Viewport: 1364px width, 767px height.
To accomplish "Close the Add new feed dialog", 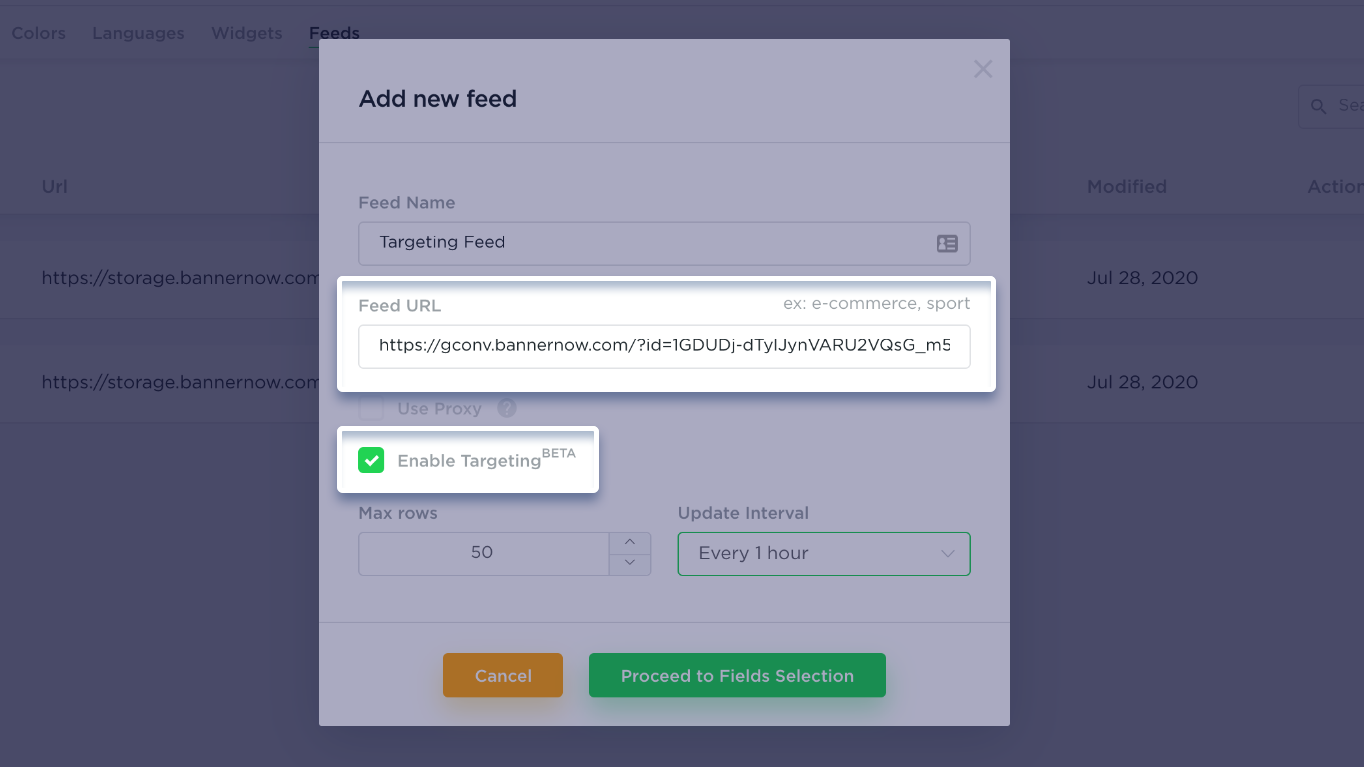I will pyautogui.click(x=983, y=69).
